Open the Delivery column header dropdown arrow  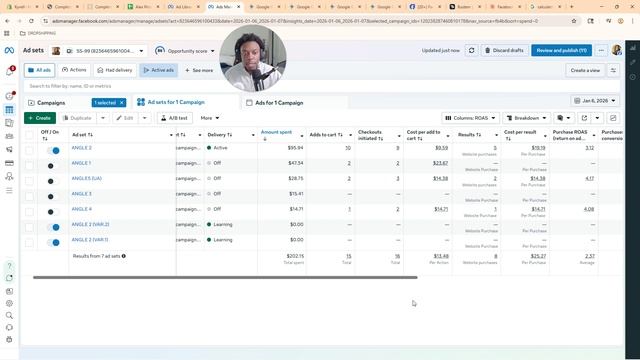[253, 135]
